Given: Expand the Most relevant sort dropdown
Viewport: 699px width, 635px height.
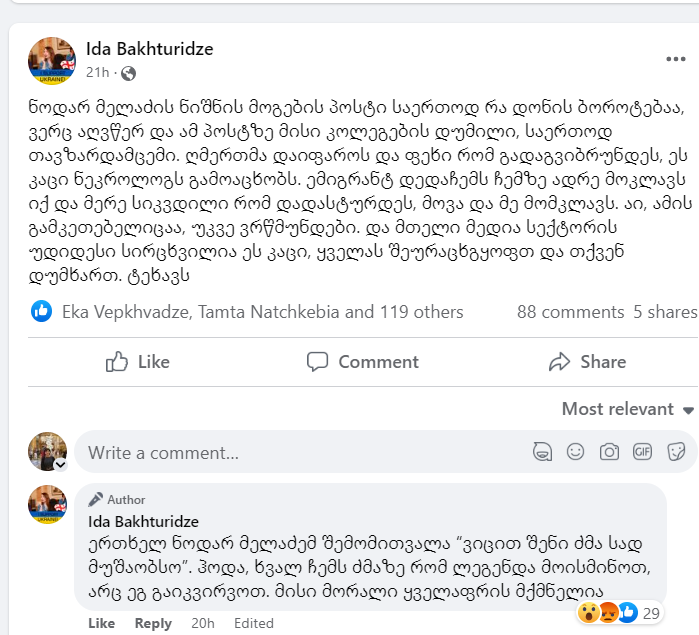Looking at the screenshot, I should pos(628,409).
